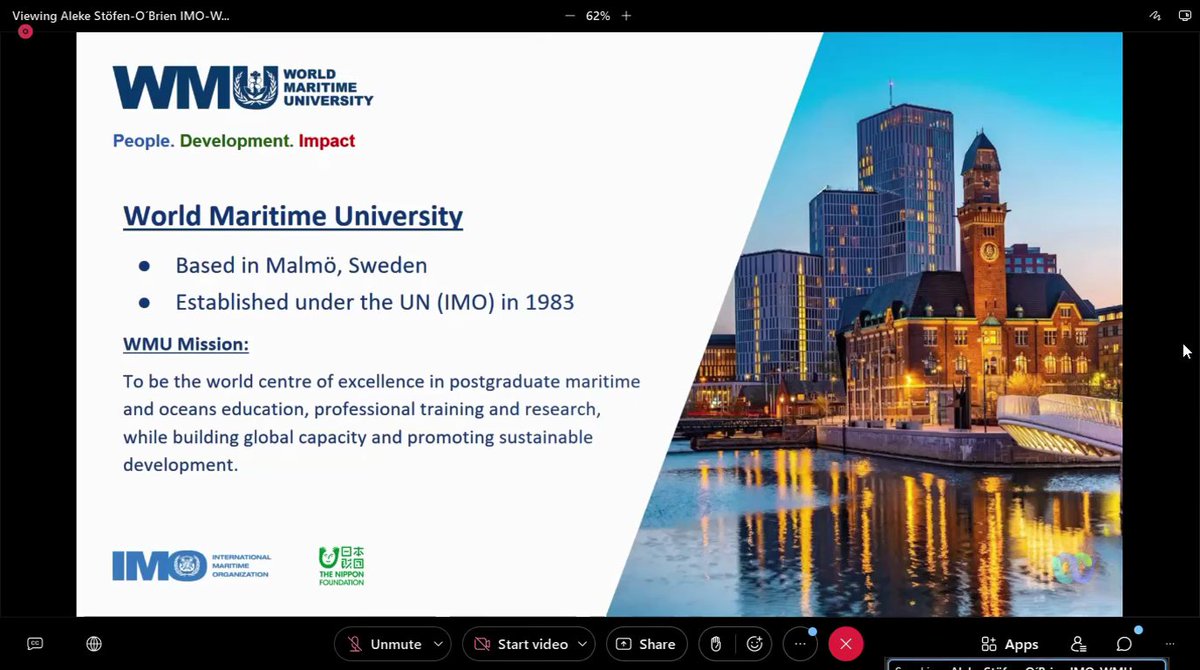
Task: Click the WMU logo on the slide
Action: (x=243, y=88)
